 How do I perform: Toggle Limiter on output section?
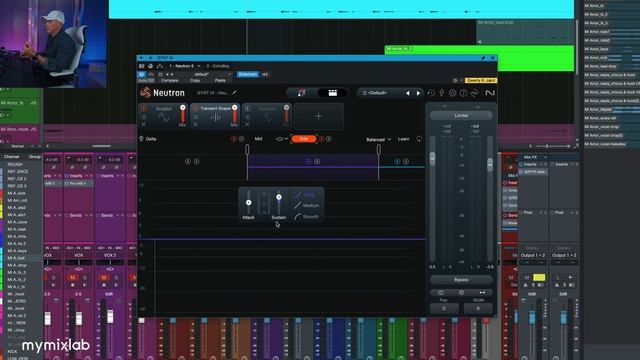coord(461,116)
